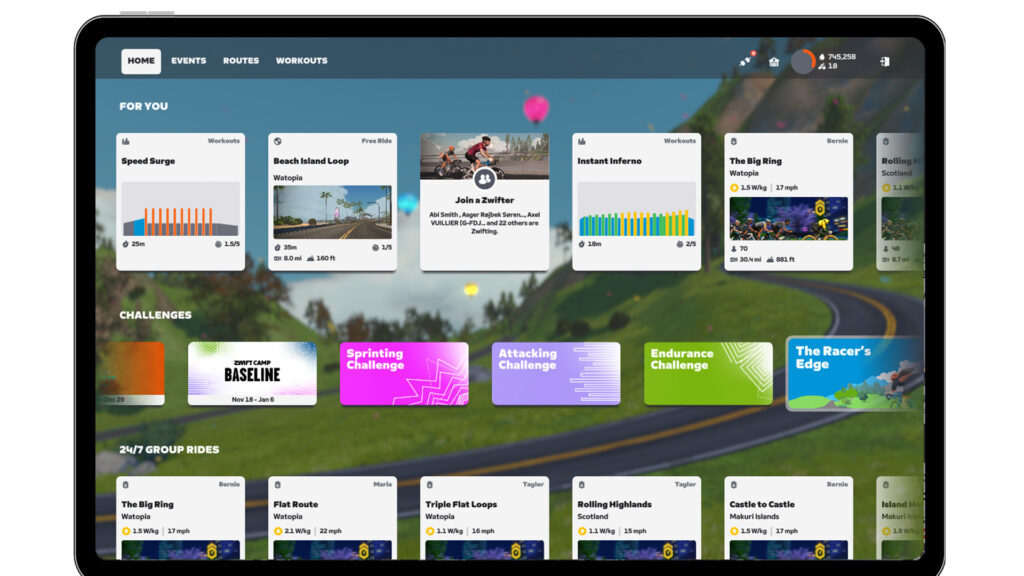
Task: Go to the WORKOUTS tab
Action: tap(302, 61)
